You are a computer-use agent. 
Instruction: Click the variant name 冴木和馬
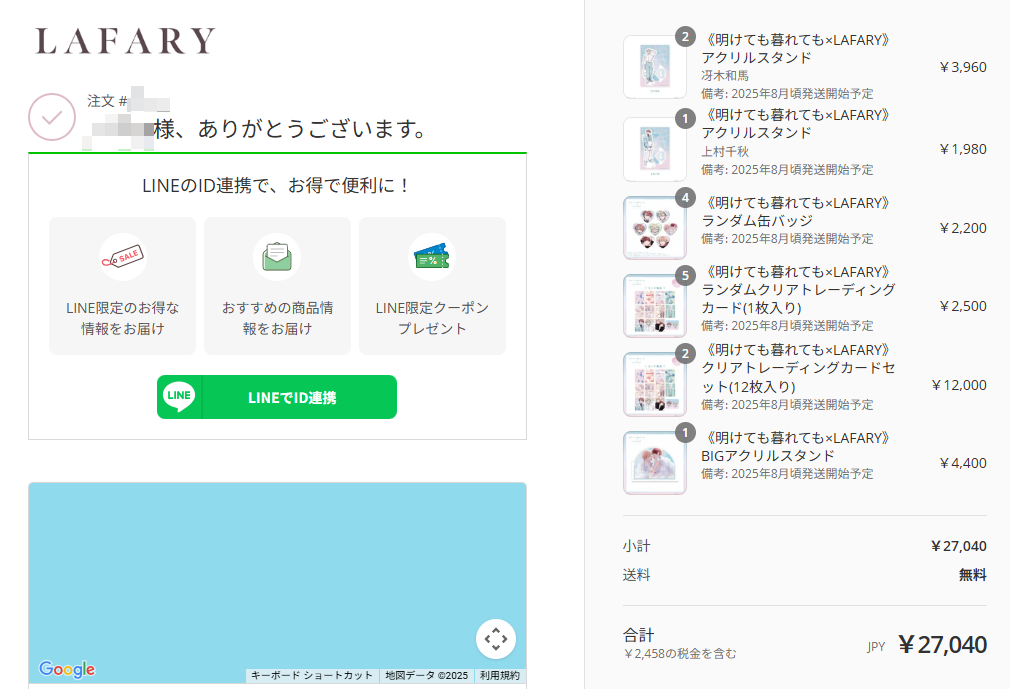(725, 75)
